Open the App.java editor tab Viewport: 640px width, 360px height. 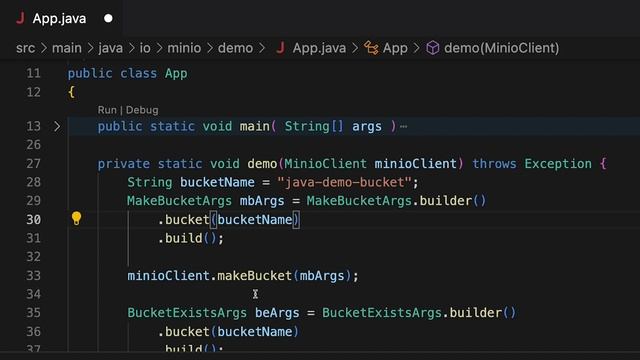tap(61, 18)
